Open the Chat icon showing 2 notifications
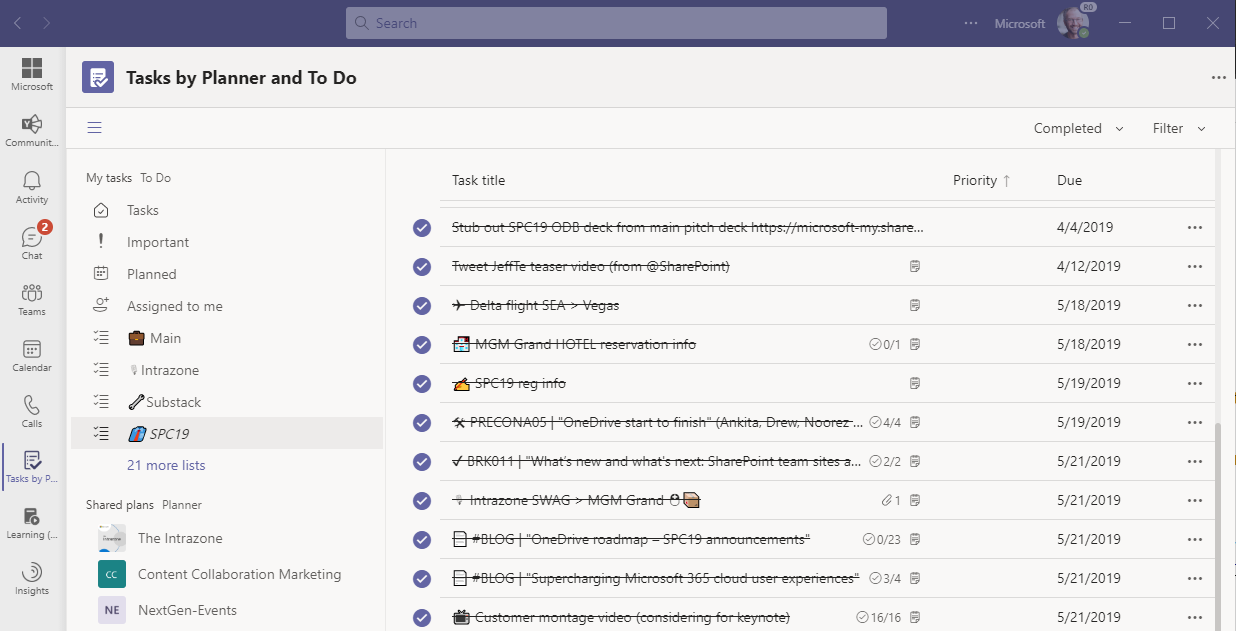The width and height of the screenshot is (1236, 631). pyautogui.click(x=31, y=240)
